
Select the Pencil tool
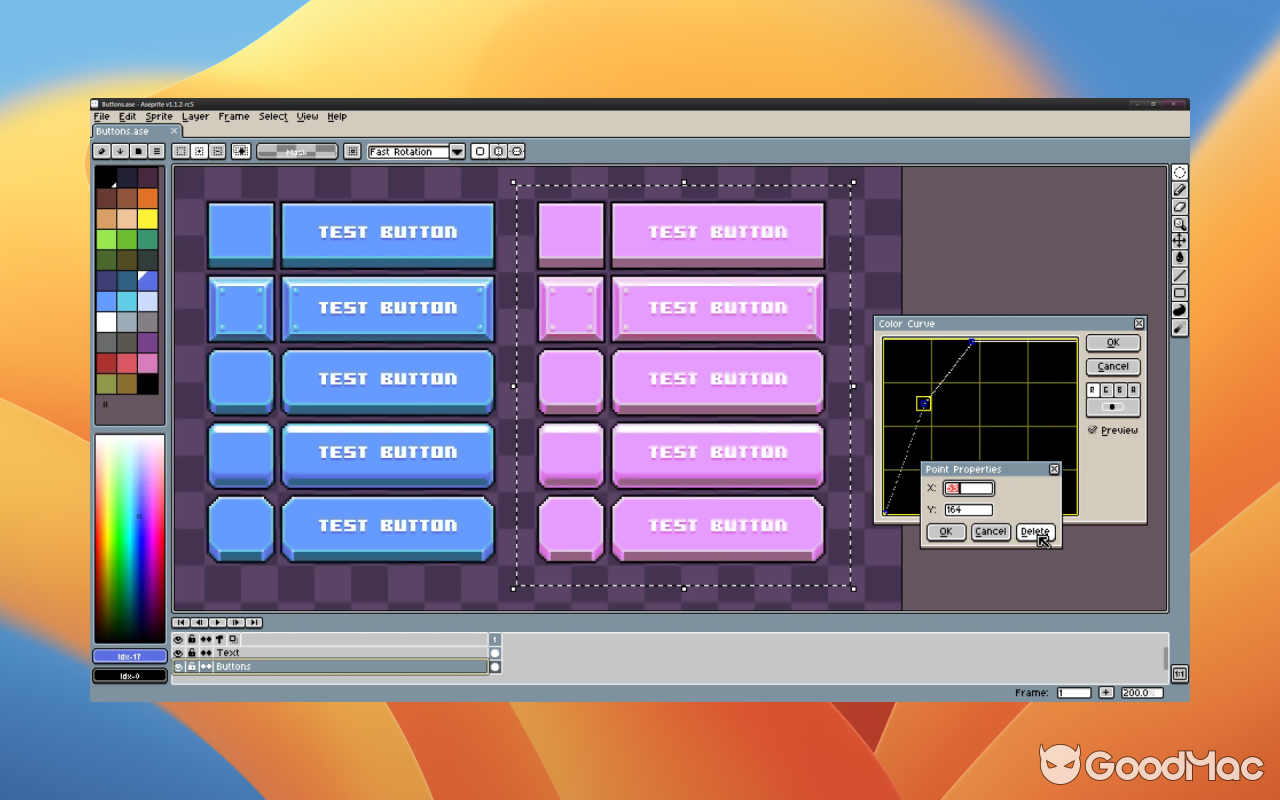[x=1180, y=190]
